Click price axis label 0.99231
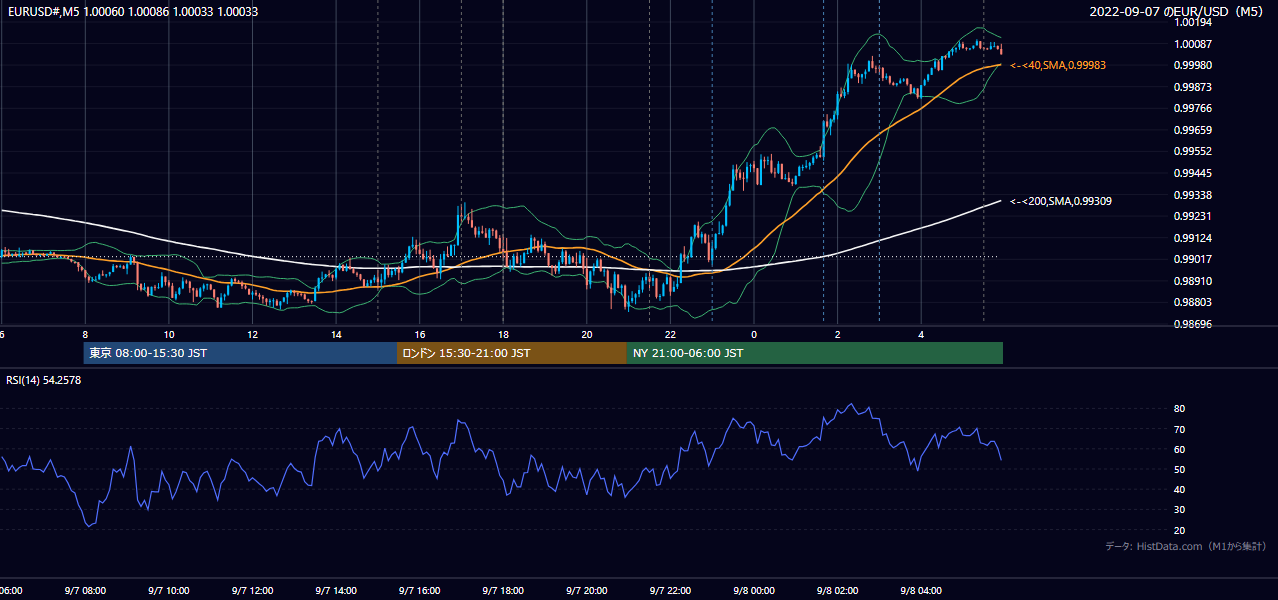 [x=1193, y=216]
